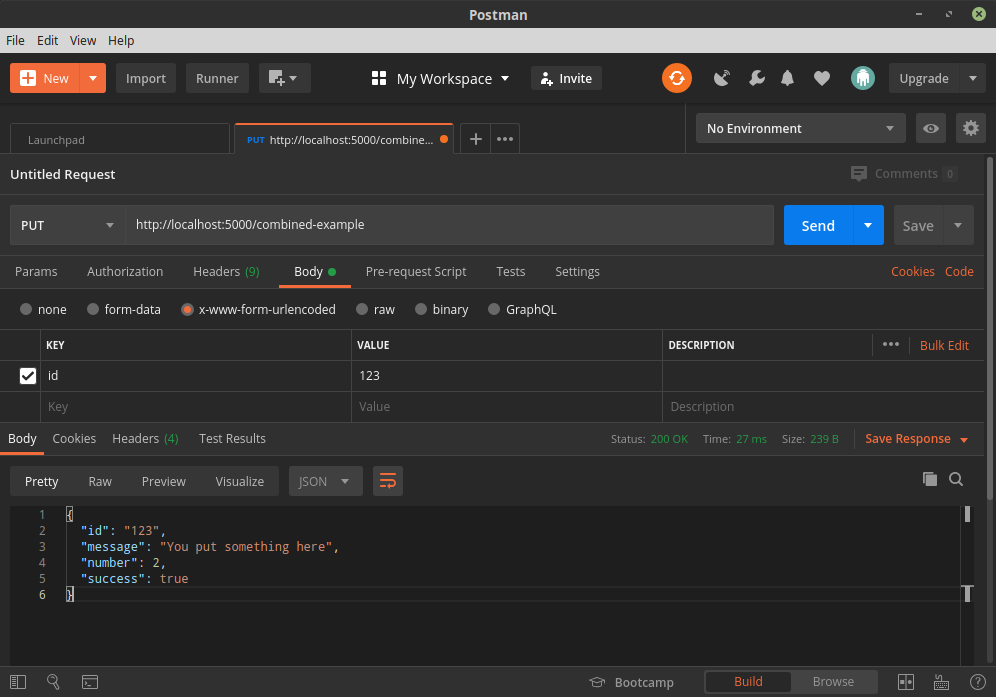The height and width of the screenshot is (697, 996).
Task: Expand the Upgrade dropdown arrow
Action: coord(972,78)
